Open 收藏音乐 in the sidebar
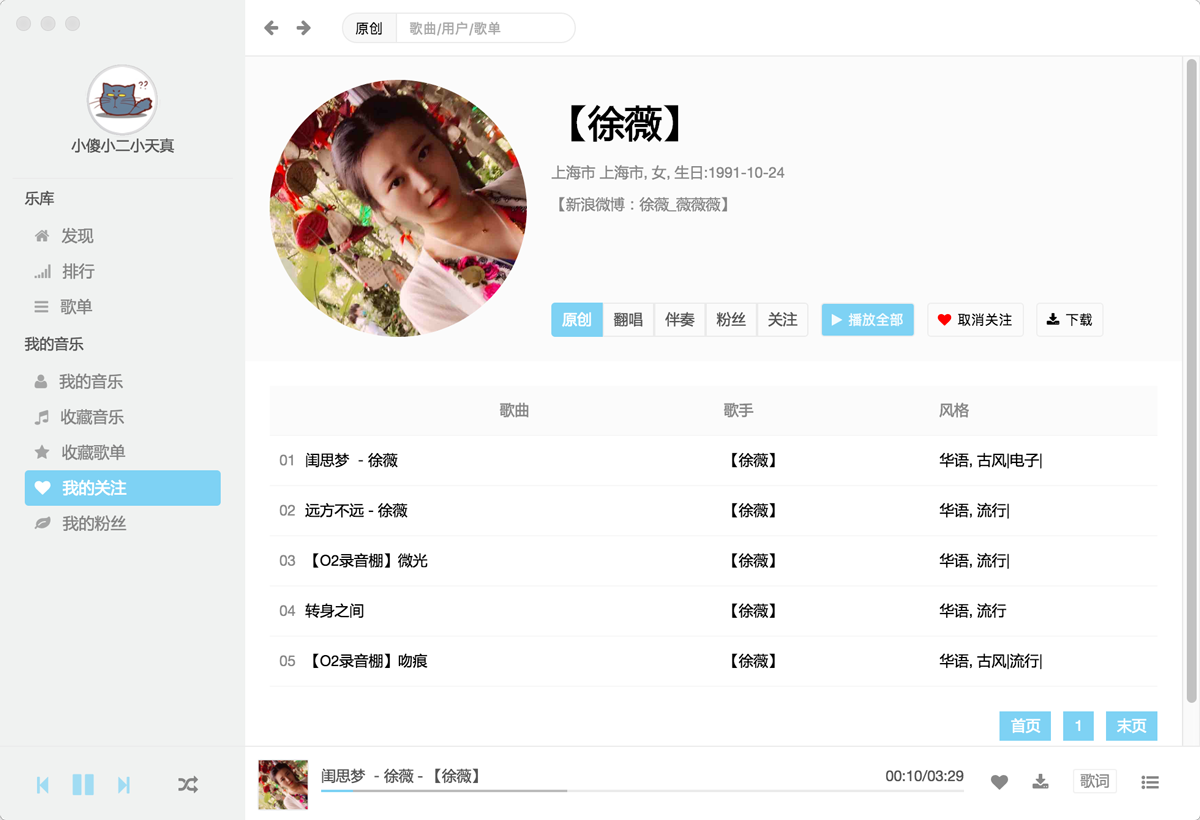Image resolution: width=1200 pixels, height=820 pixels. click(92, 417)
